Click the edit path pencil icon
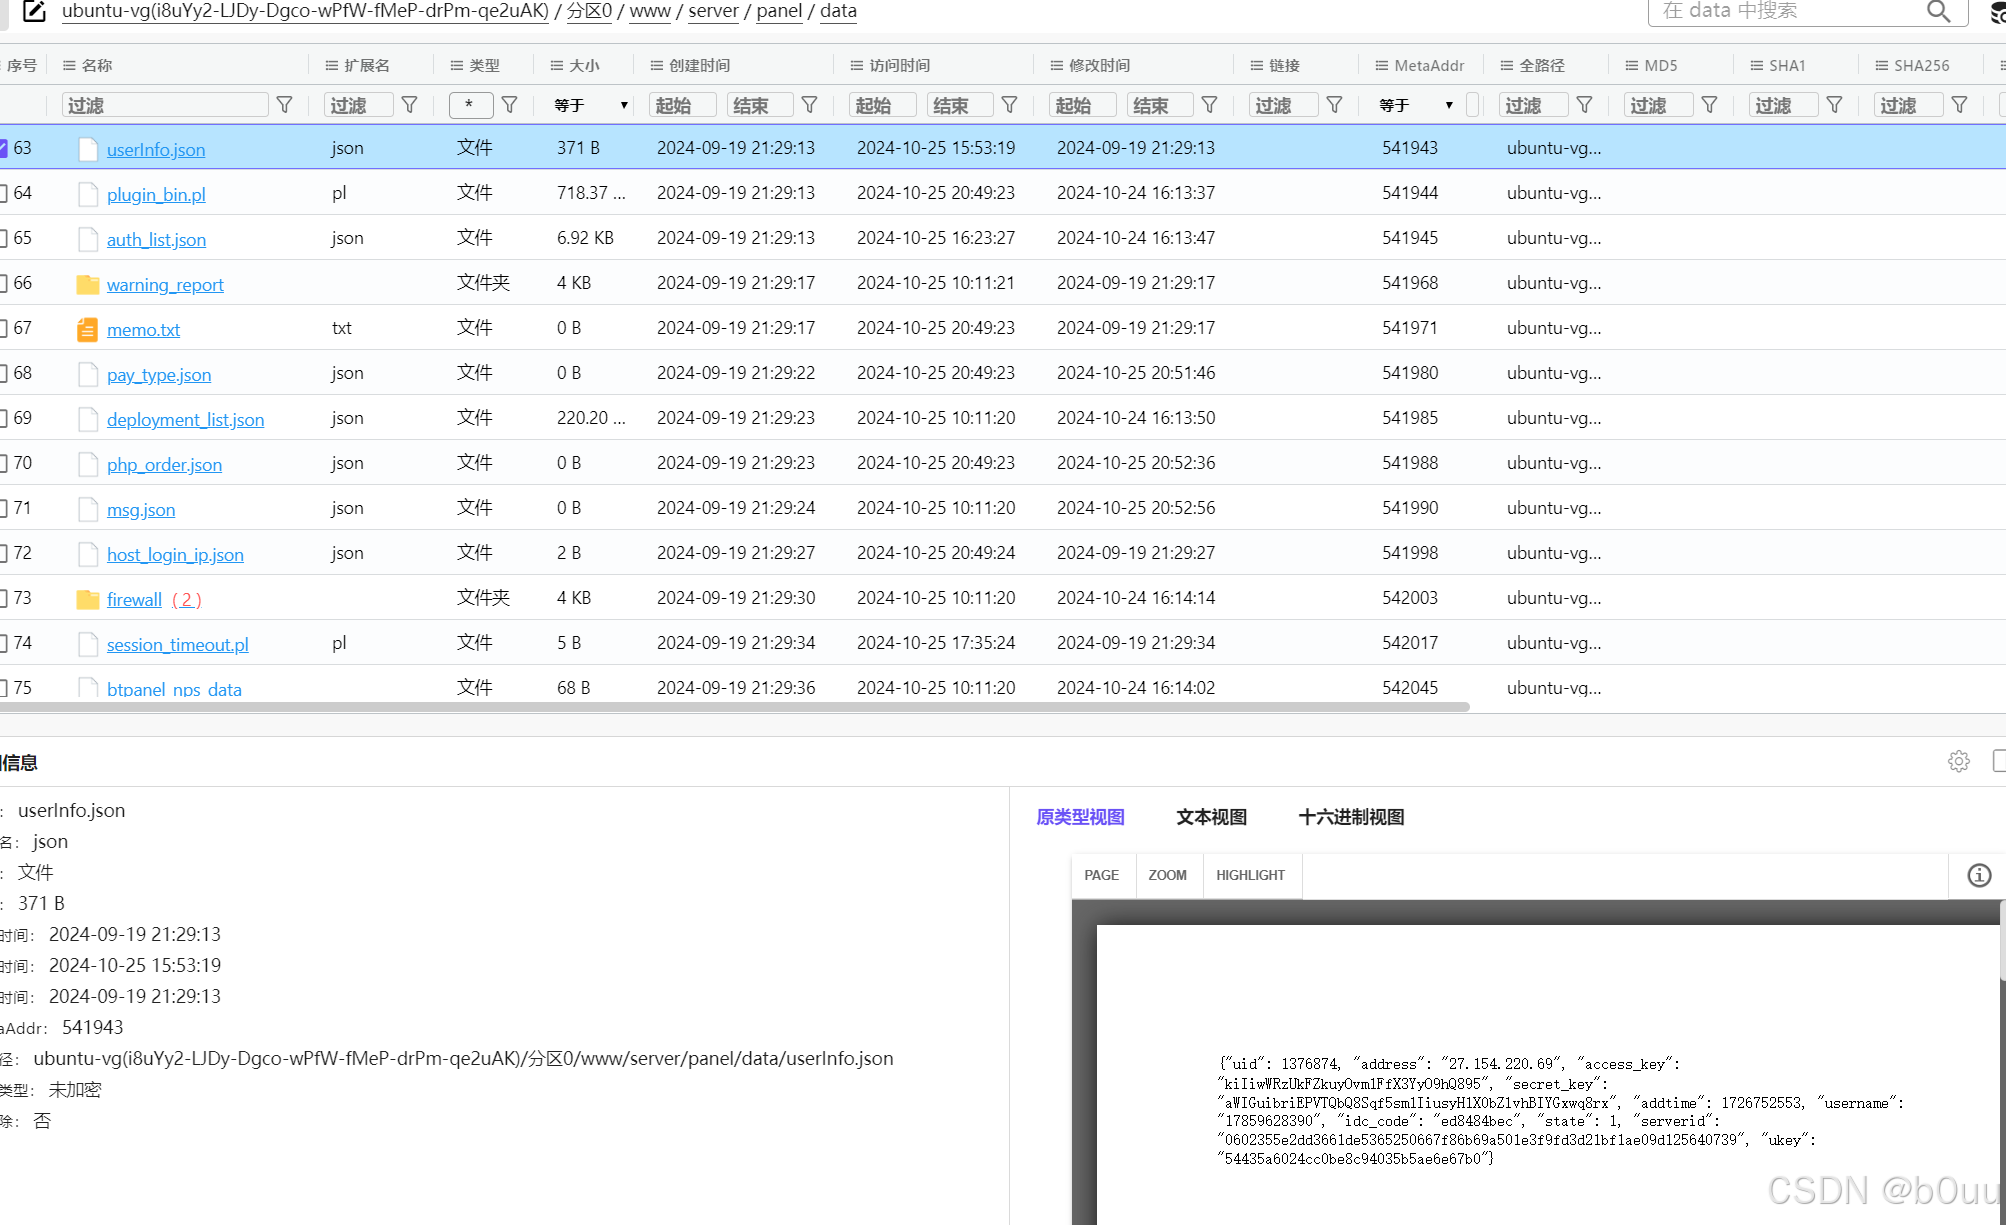Image resolution: width=2006 pixels, height=1225 pixels. coord(34,11)
